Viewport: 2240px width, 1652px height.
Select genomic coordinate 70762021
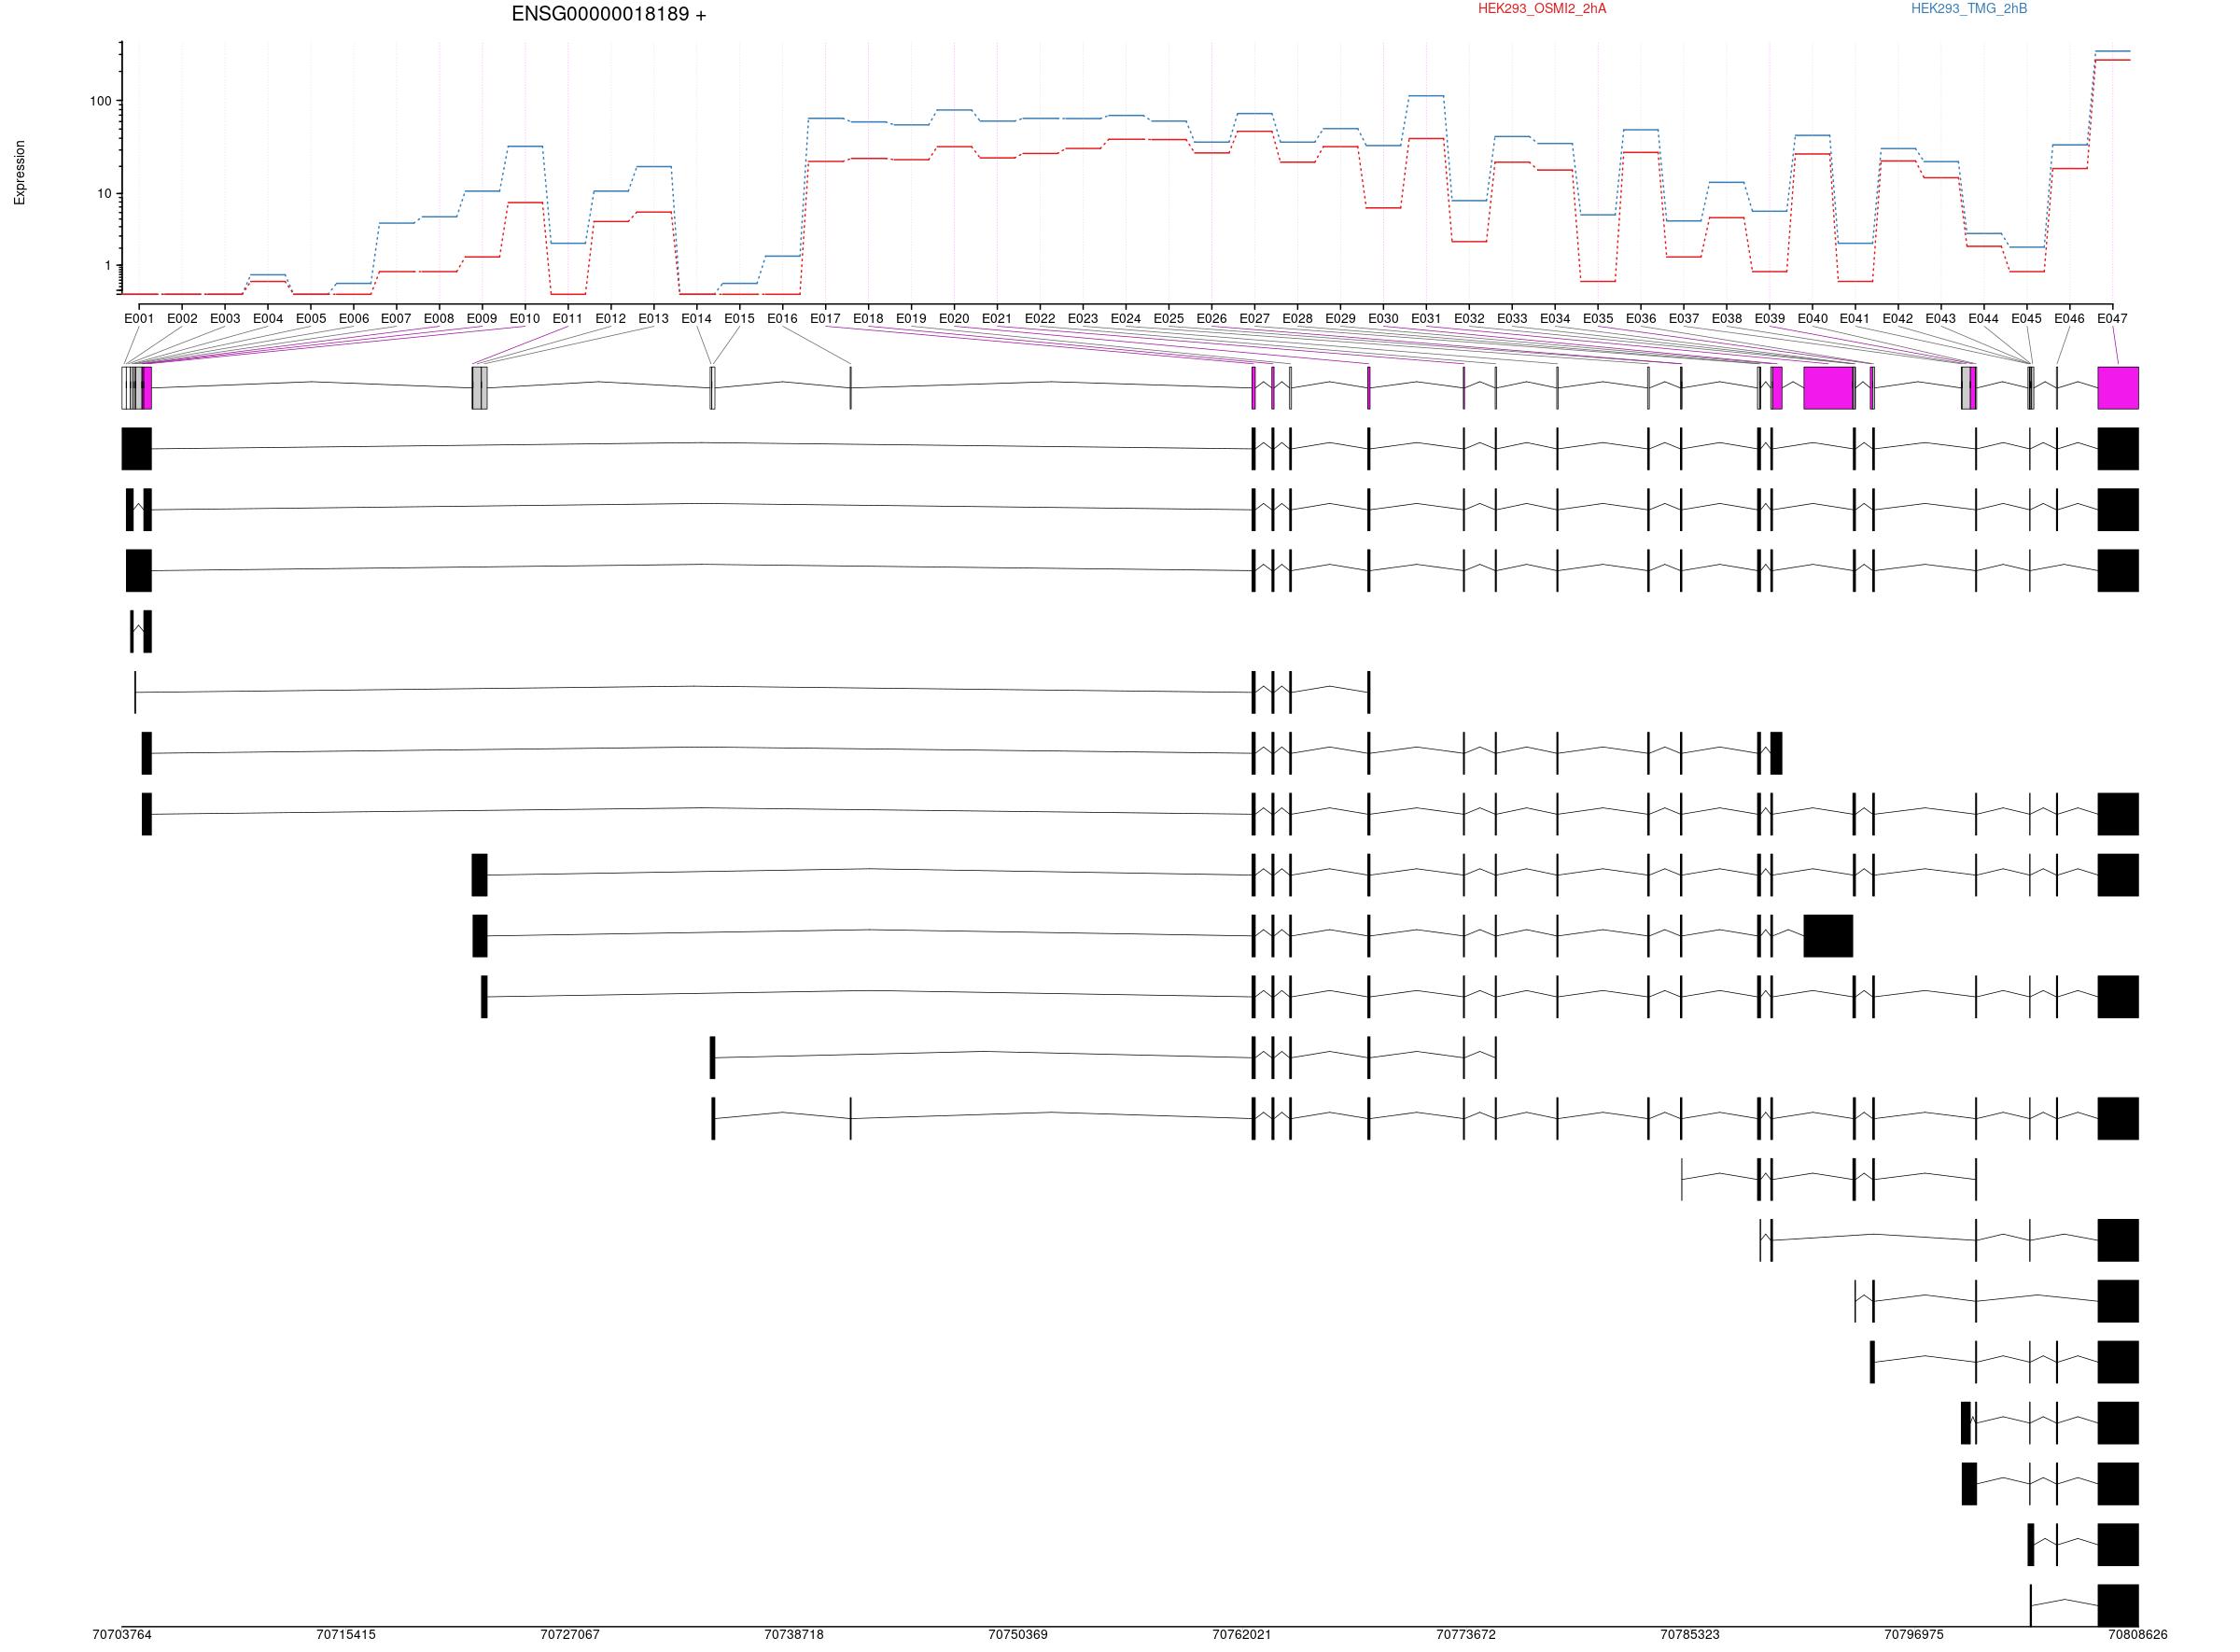coord(1242,1635)
